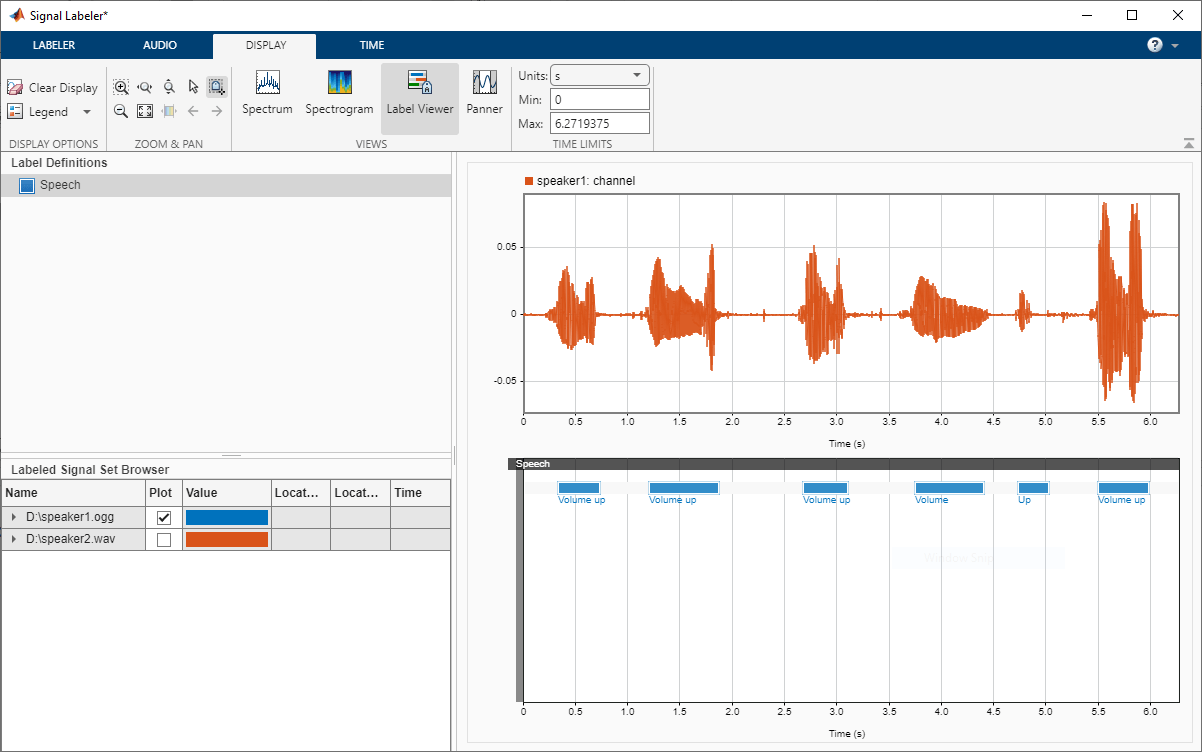The height and width of the screenshot is (752, 1202).
Task: Expand the D:\speaker1.ogg tree row
Action: pyautogui.click(x=14, y=517)
